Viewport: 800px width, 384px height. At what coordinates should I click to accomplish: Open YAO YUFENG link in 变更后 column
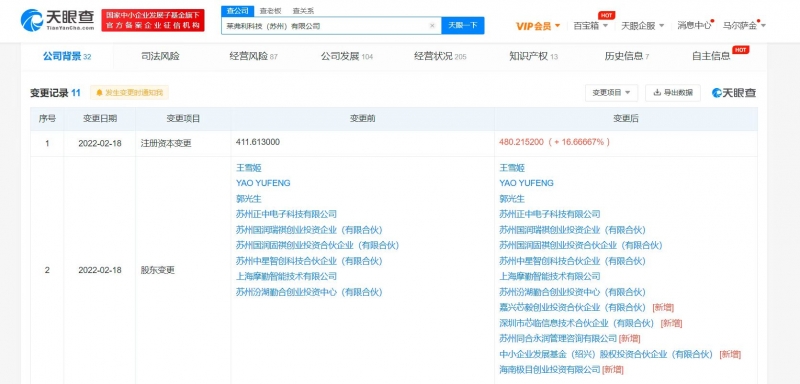click(x=526, y=183)
